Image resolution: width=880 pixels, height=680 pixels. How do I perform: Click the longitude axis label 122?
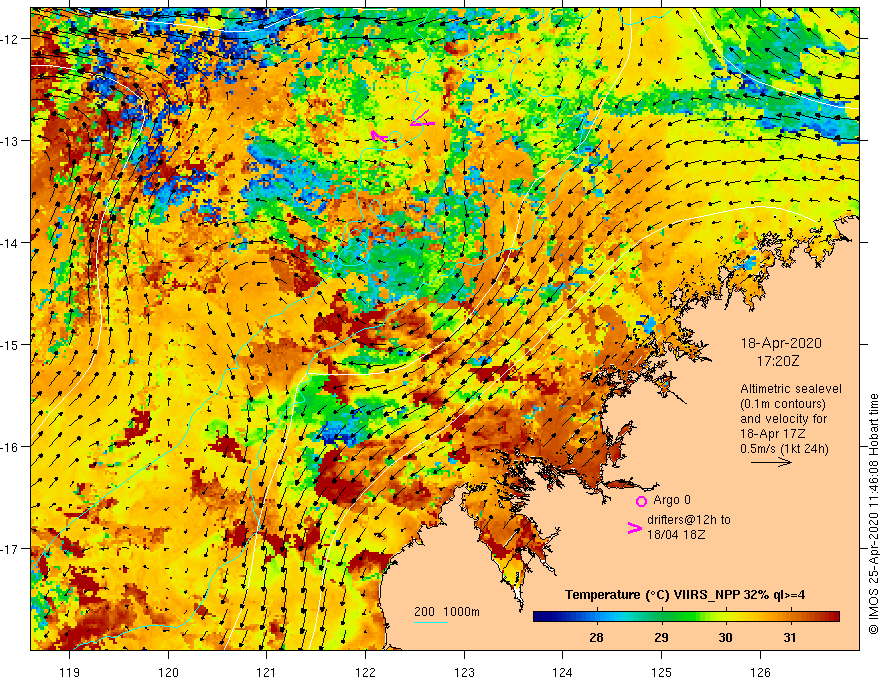365,672
